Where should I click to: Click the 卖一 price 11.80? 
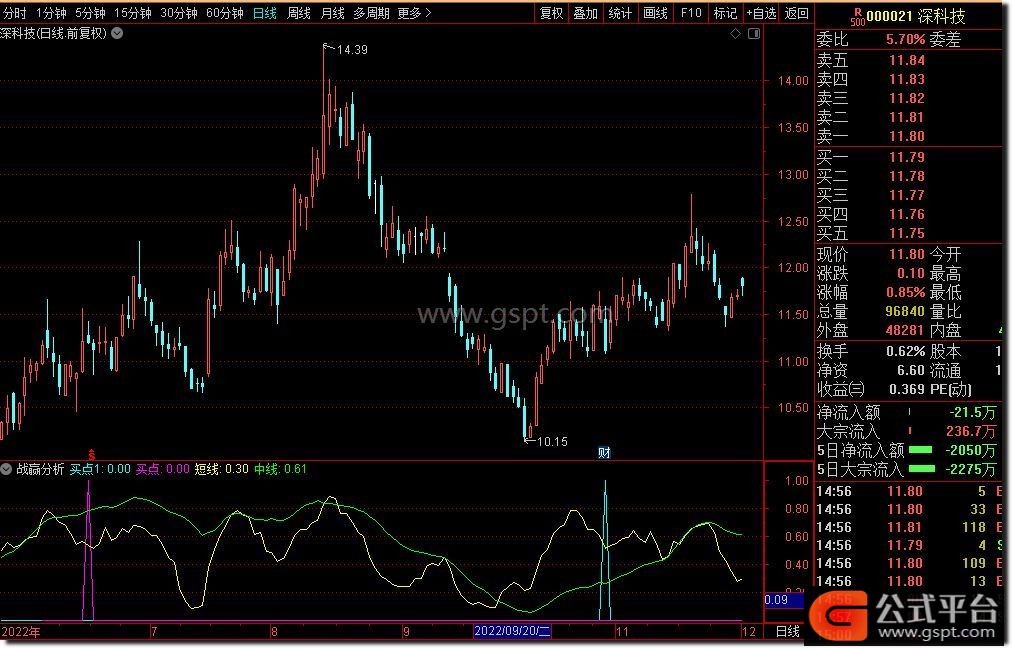coord(907,136)
